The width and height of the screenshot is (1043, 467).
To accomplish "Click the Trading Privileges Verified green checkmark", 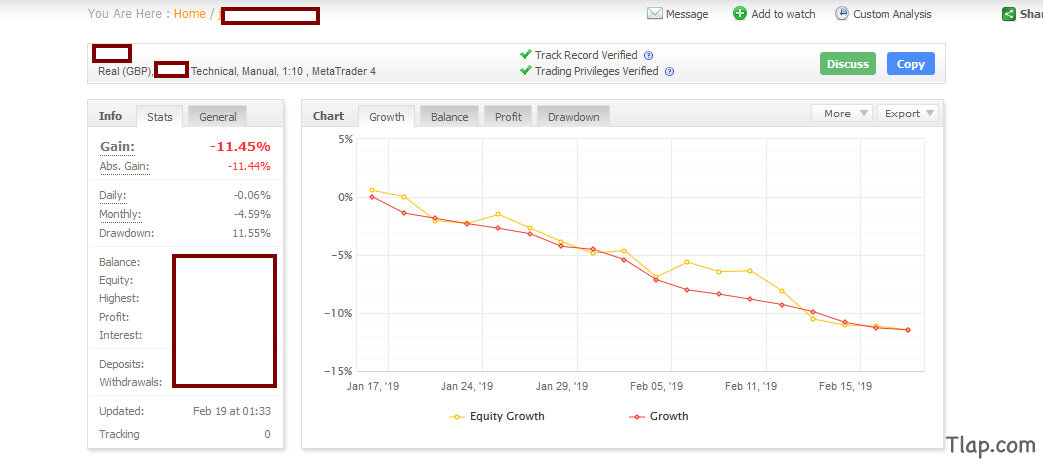I will click(x=525, y=71).
